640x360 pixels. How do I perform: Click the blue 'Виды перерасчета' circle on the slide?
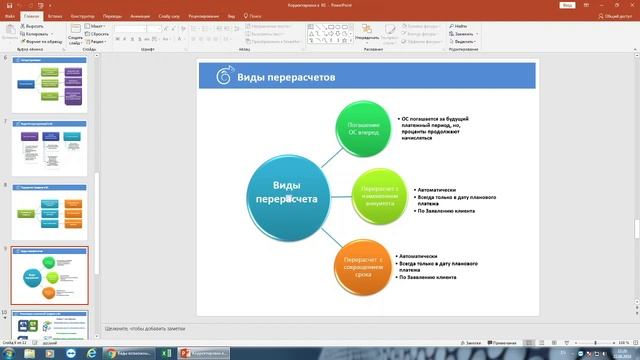[288, 198]
